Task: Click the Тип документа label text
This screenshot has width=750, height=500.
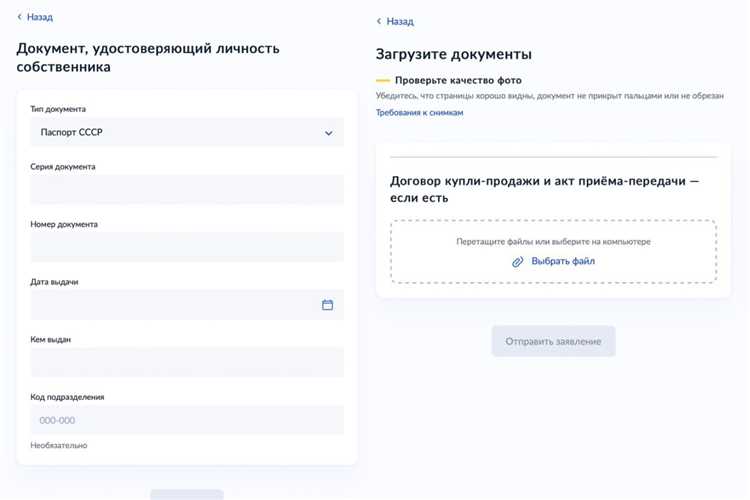Action: point(58,109)
